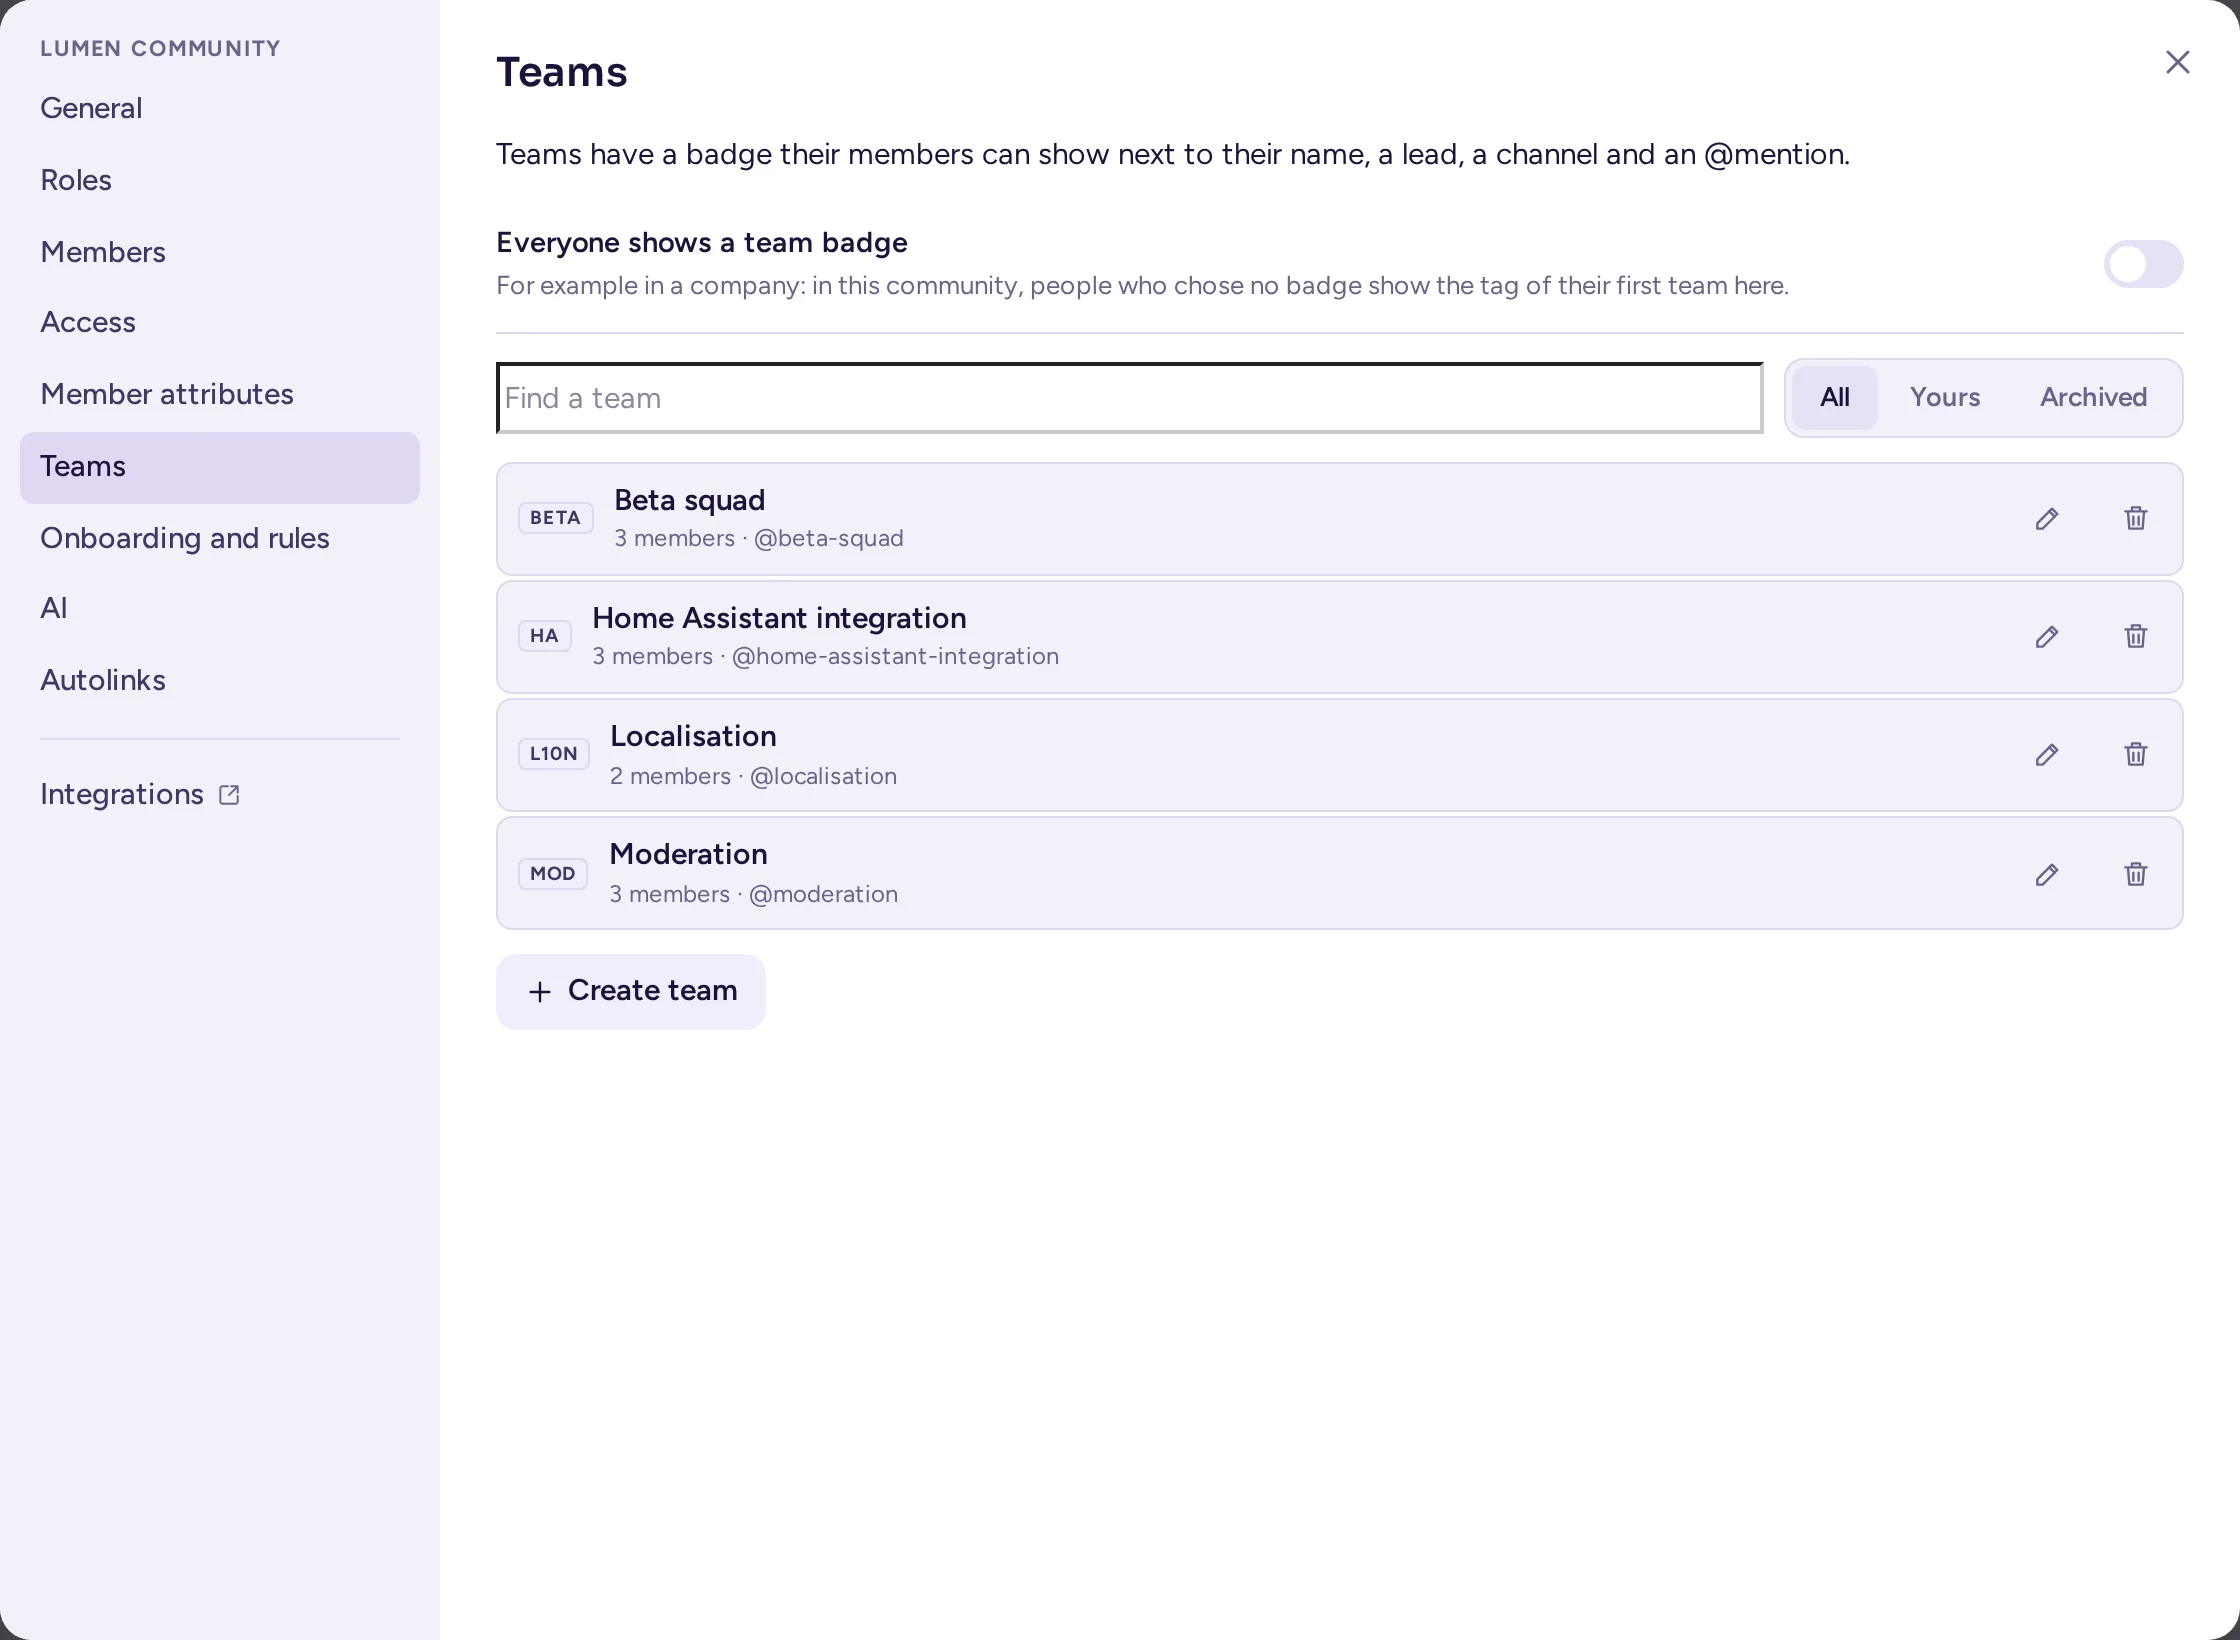Click Home Assistant integration team name
Viewport: 2240px width, 1640px height.
pos(779,618)
